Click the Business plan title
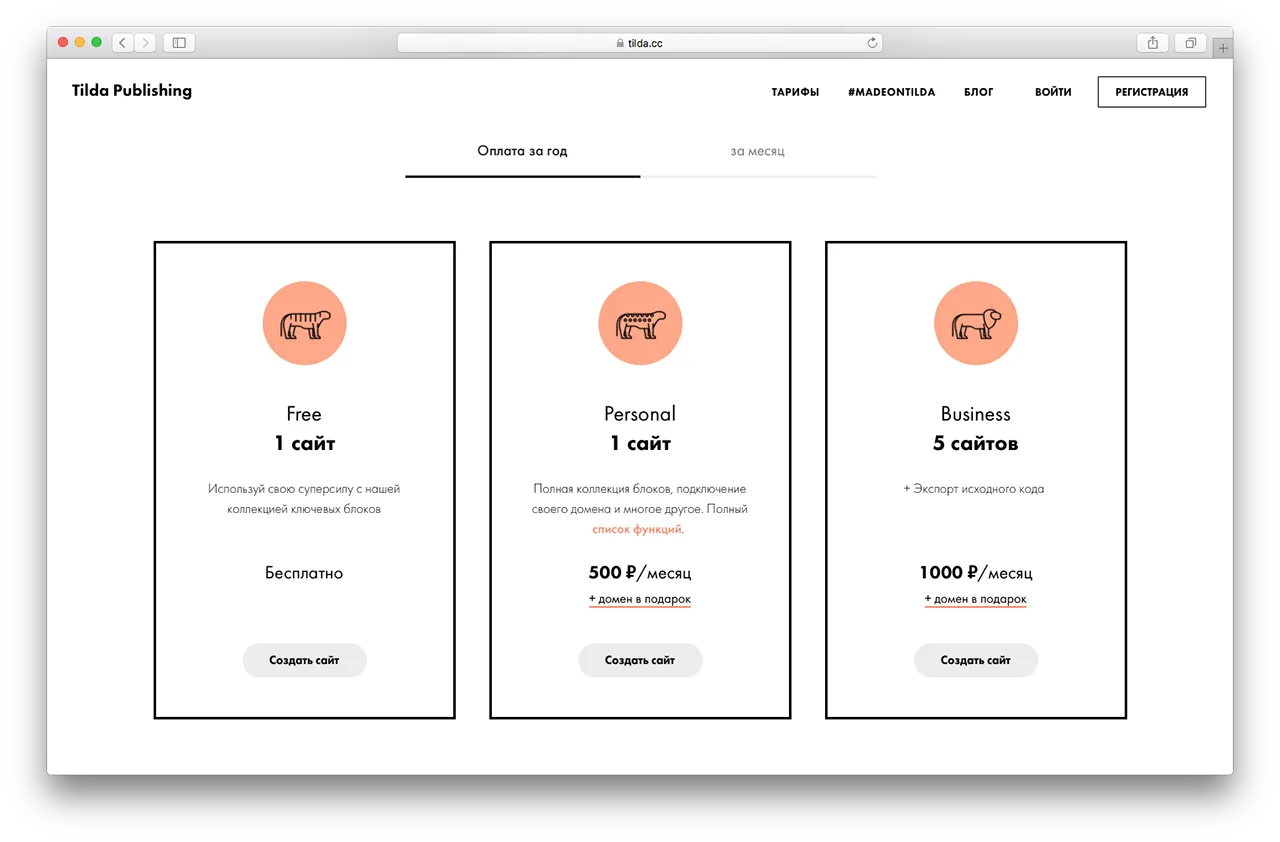 tap(976, 414)
